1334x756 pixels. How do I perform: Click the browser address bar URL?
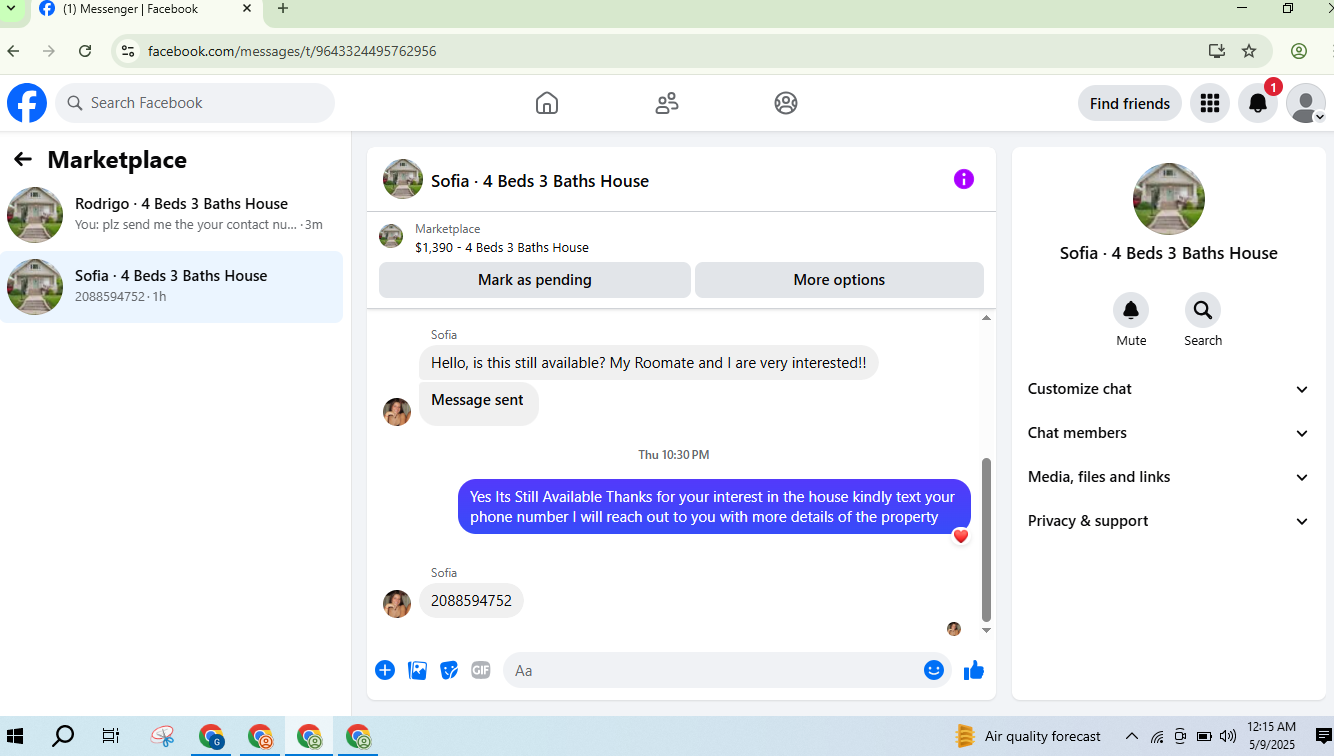coord(292,51)
